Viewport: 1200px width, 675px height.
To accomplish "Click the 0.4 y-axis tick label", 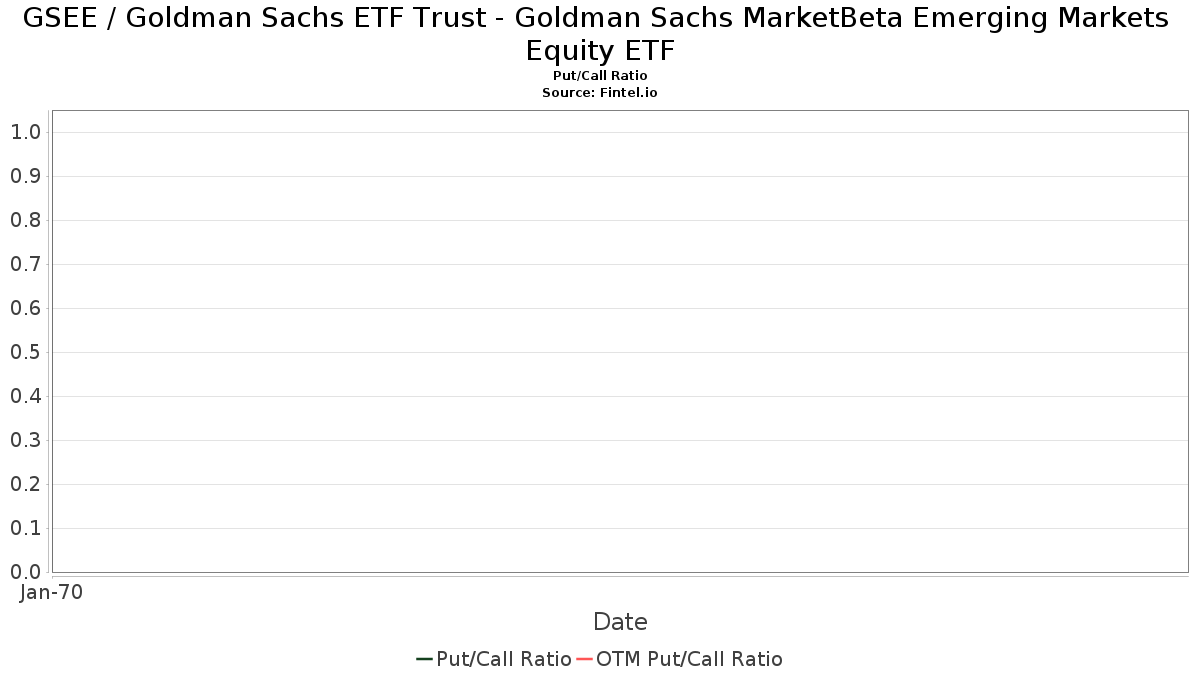I will (x=25, y=396).
